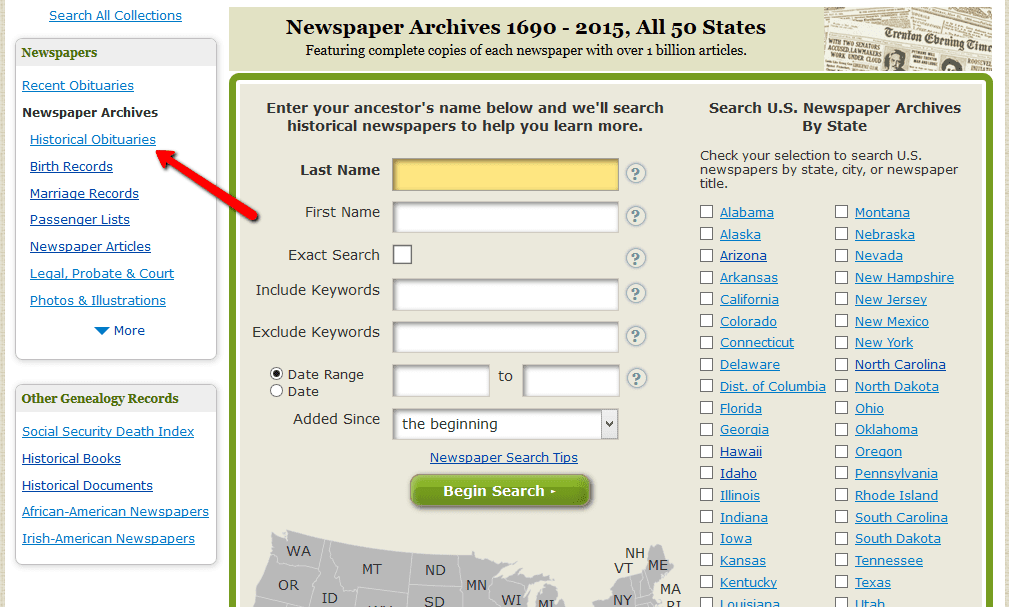Check the California state checkbox
1009x607 pixels.
coord(707,299)
